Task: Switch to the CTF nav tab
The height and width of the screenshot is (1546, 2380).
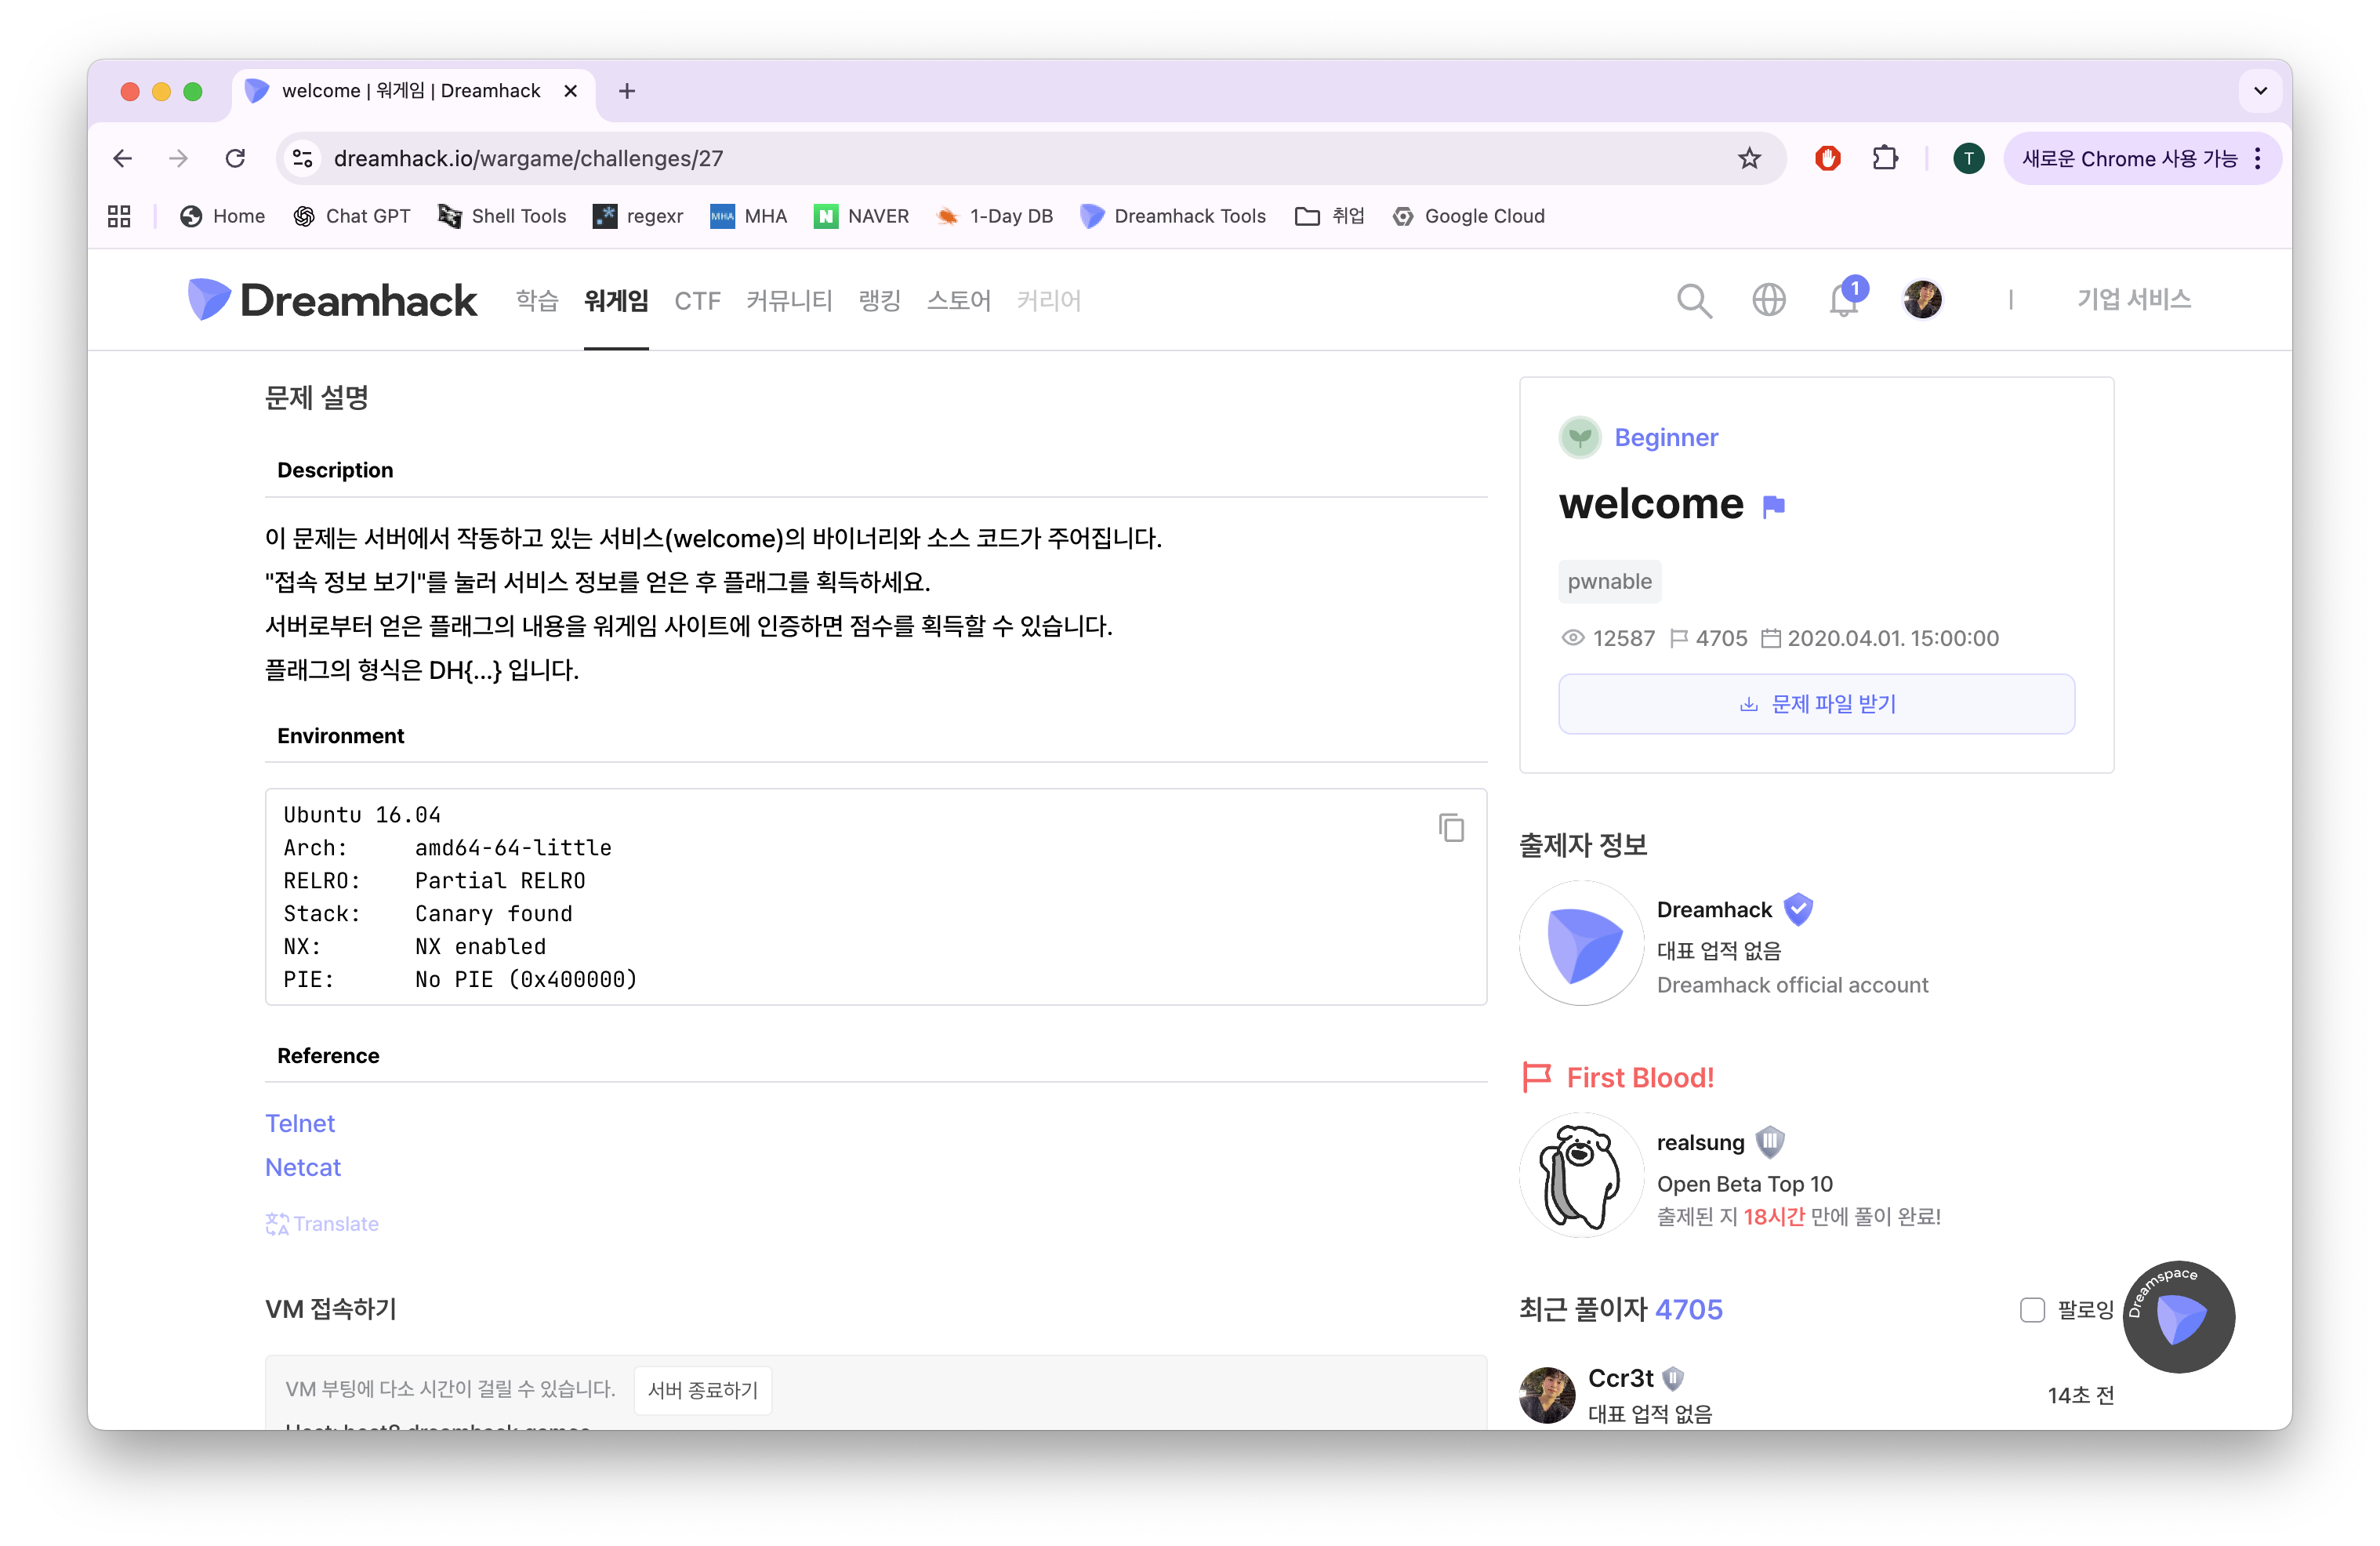Action: 697,301
